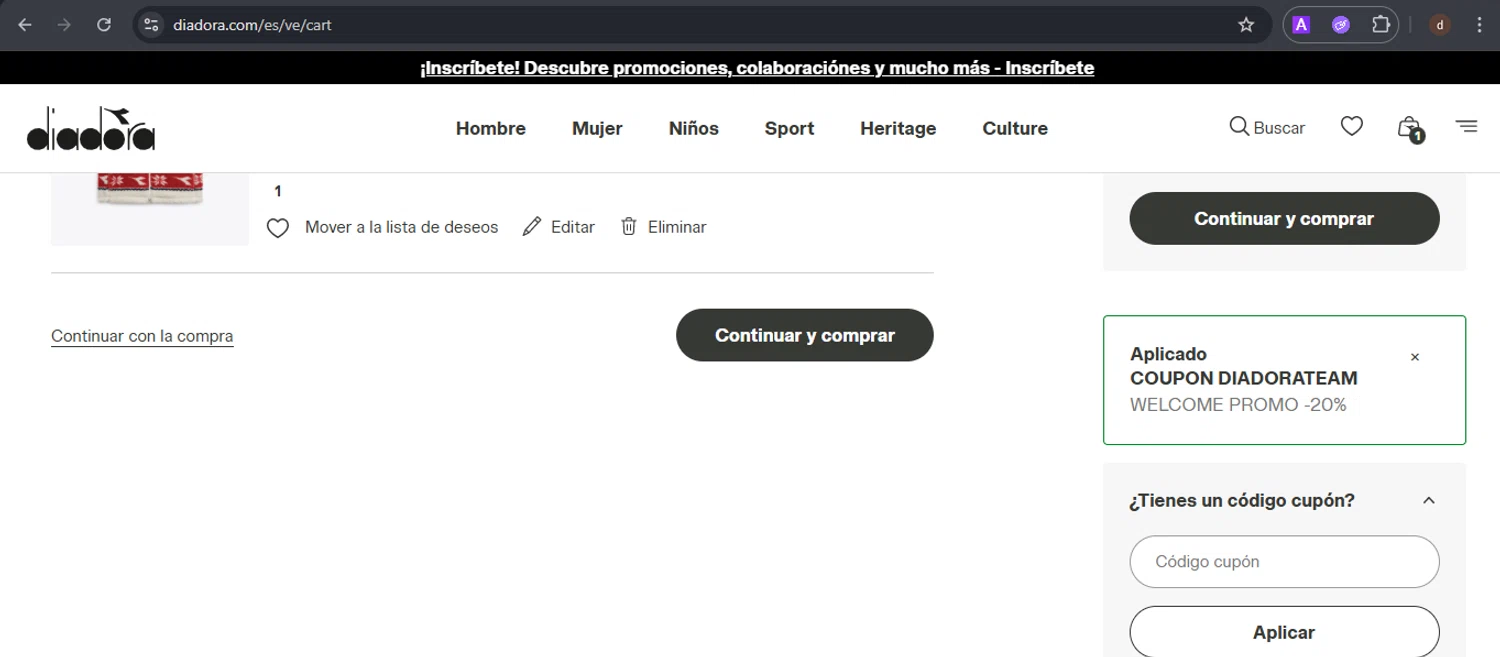Collapse the '¿Tienes un código cupón?' section
This screenshot has height=657, width=1500.
tap(1429, 500)
